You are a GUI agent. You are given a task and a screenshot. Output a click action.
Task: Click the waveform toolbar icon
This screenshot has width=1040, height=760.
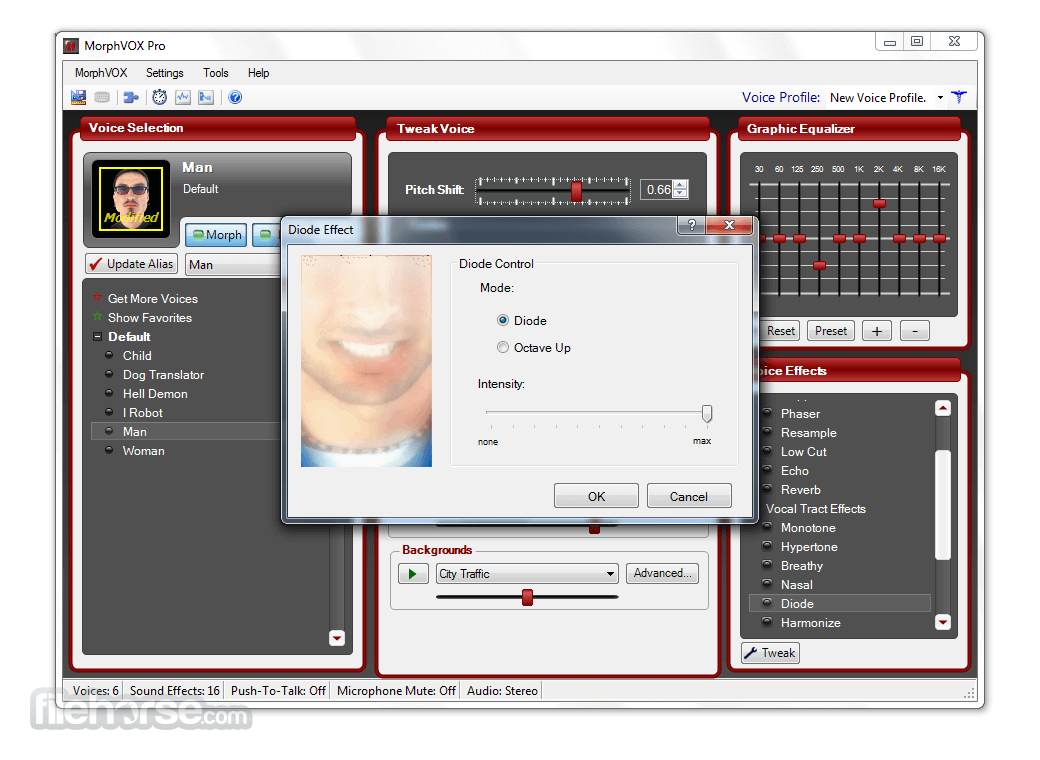pyautogui.click(x=182, y=97)
